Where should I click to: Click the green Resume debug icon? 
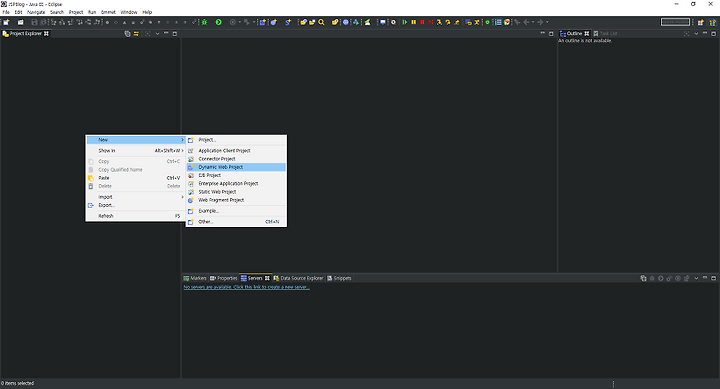405,22
